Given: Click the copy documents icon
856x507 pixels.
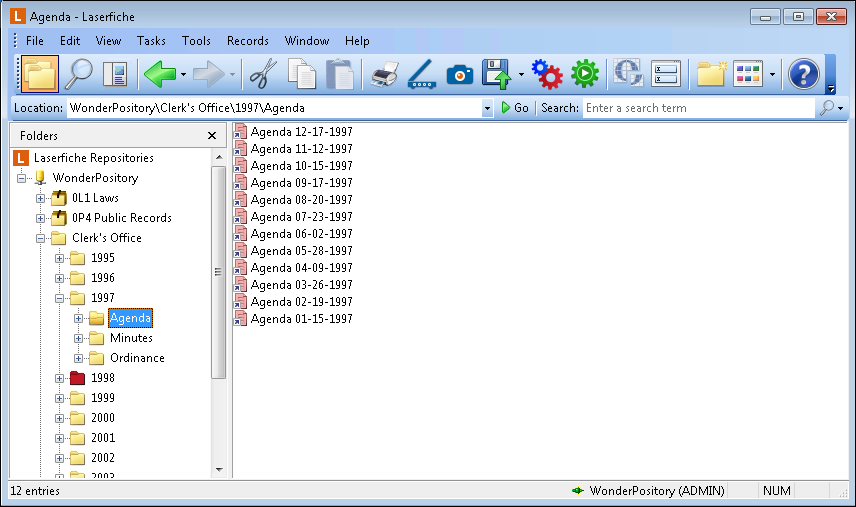Looking at the screenshot, I should (302, 74).
